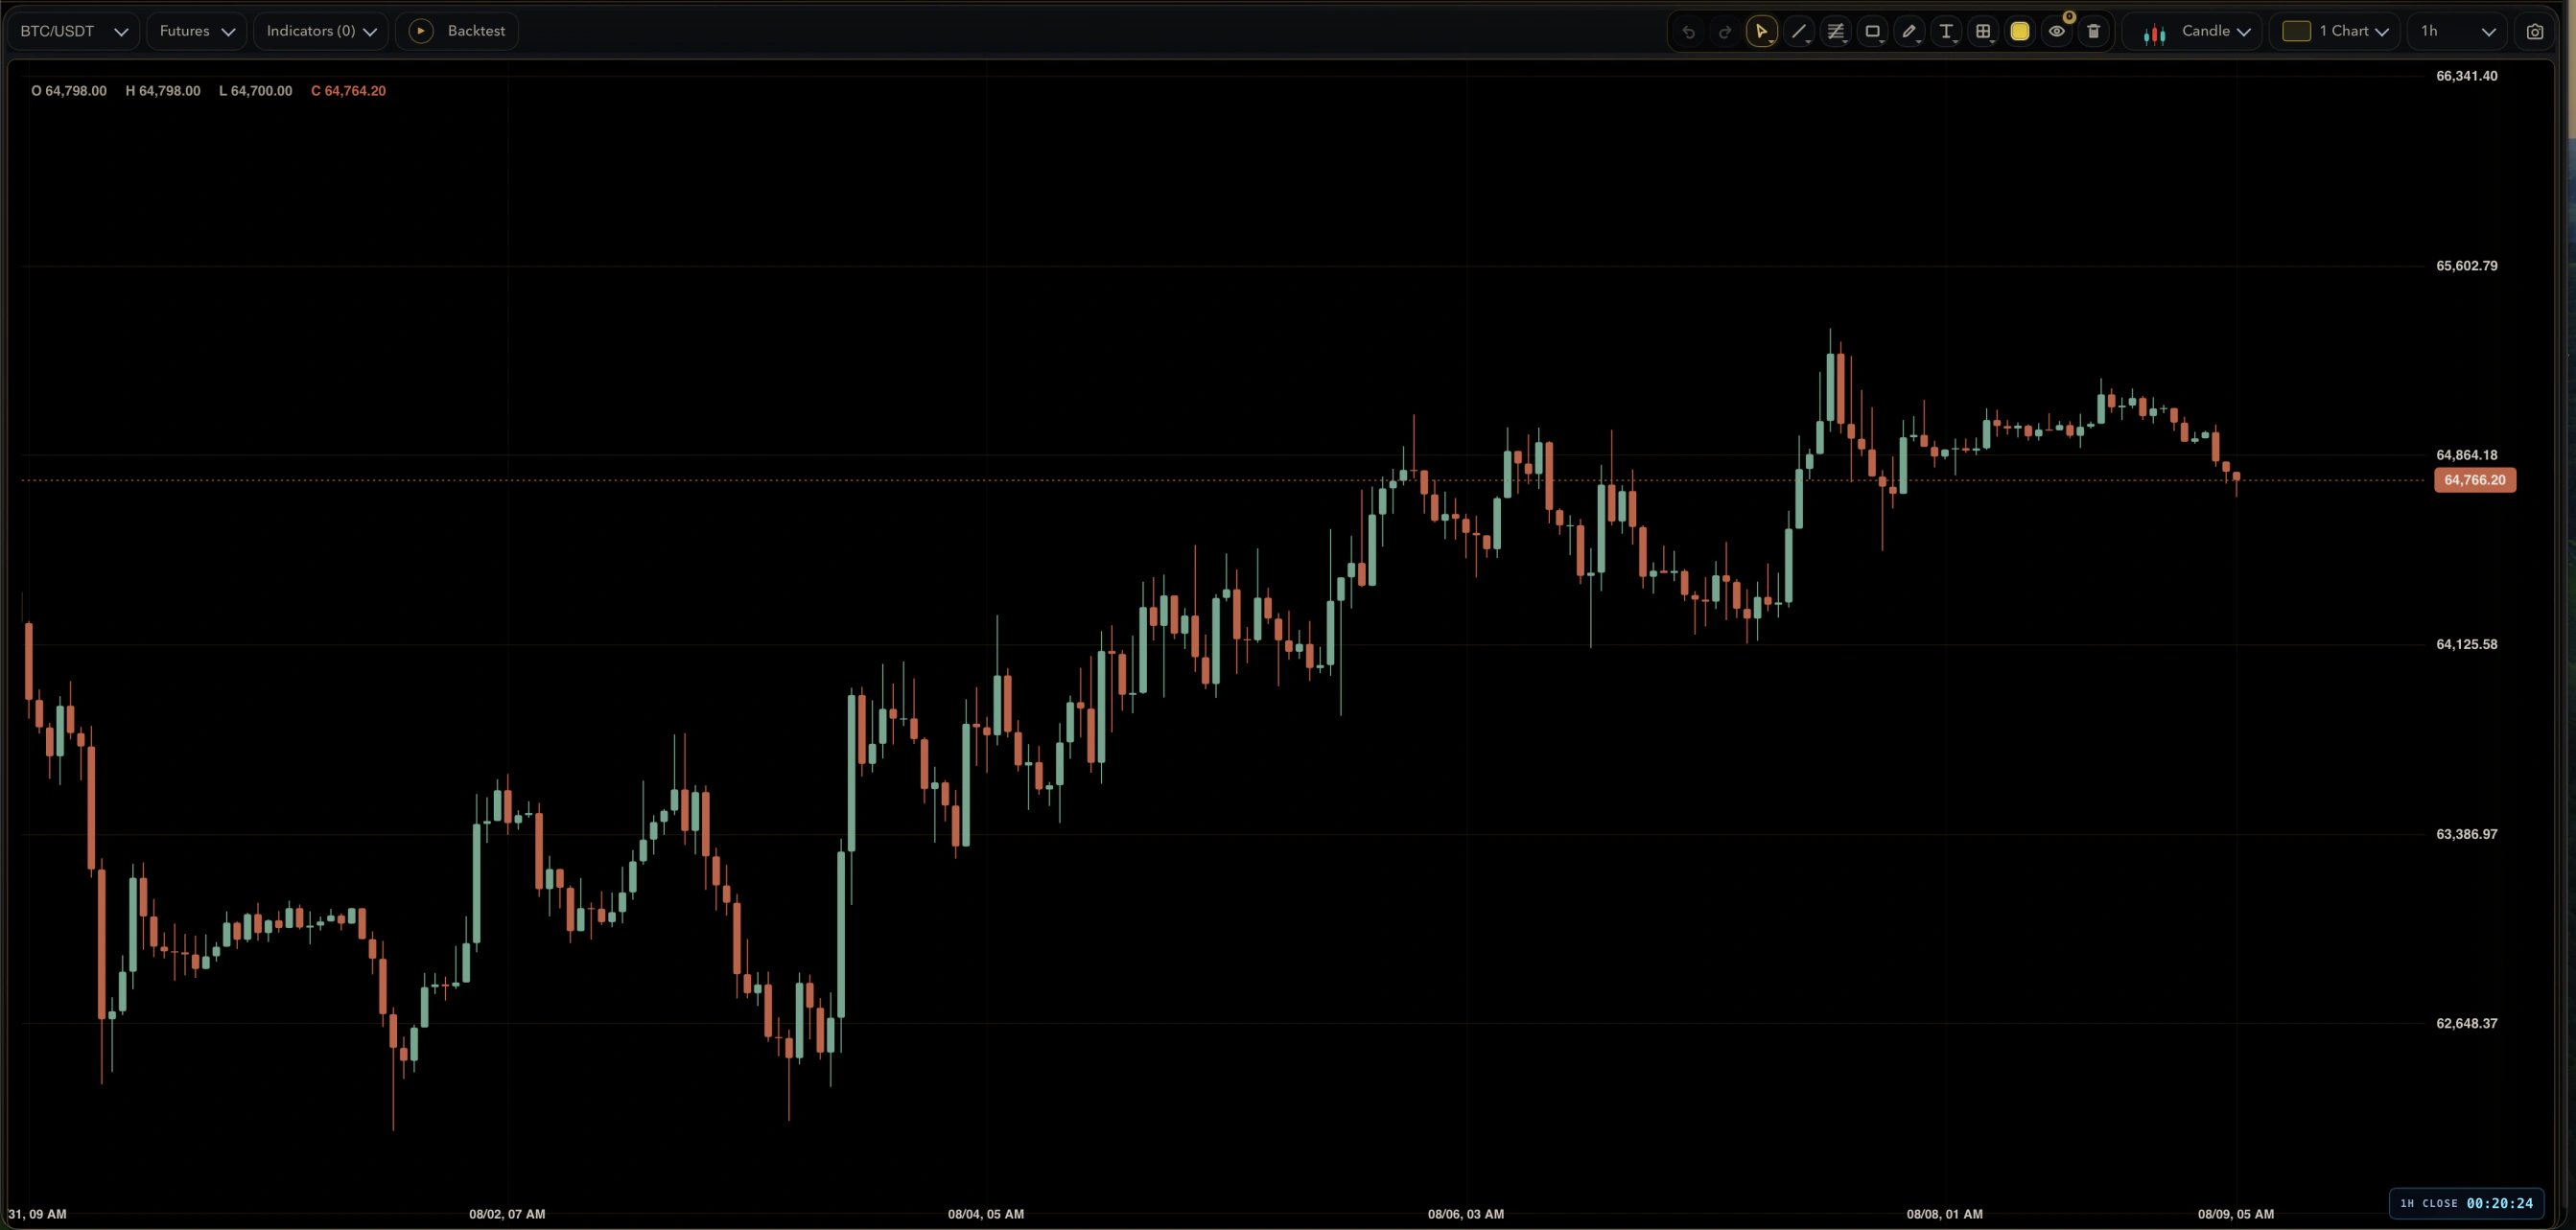This screenshot has width=2576, height=1230.
Task: Click the high value H 64,798.00
Action: point(163,91)
